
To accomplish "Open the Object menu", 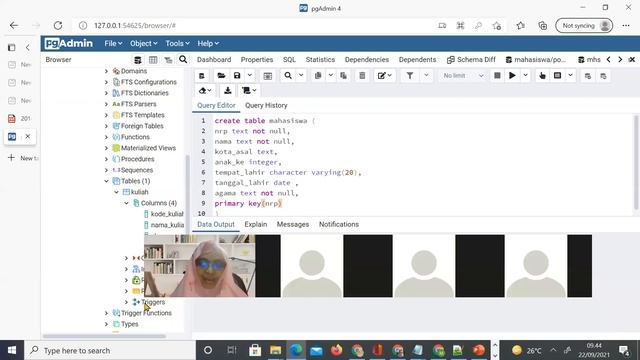I will tap(144, 43).
